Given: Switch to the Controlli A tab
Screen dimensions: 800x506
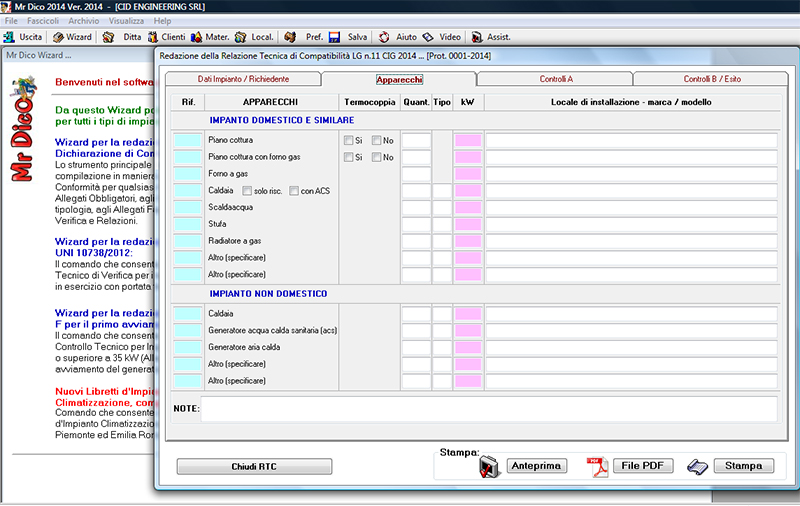Looking at the screenshot, I should coord(555,78).
